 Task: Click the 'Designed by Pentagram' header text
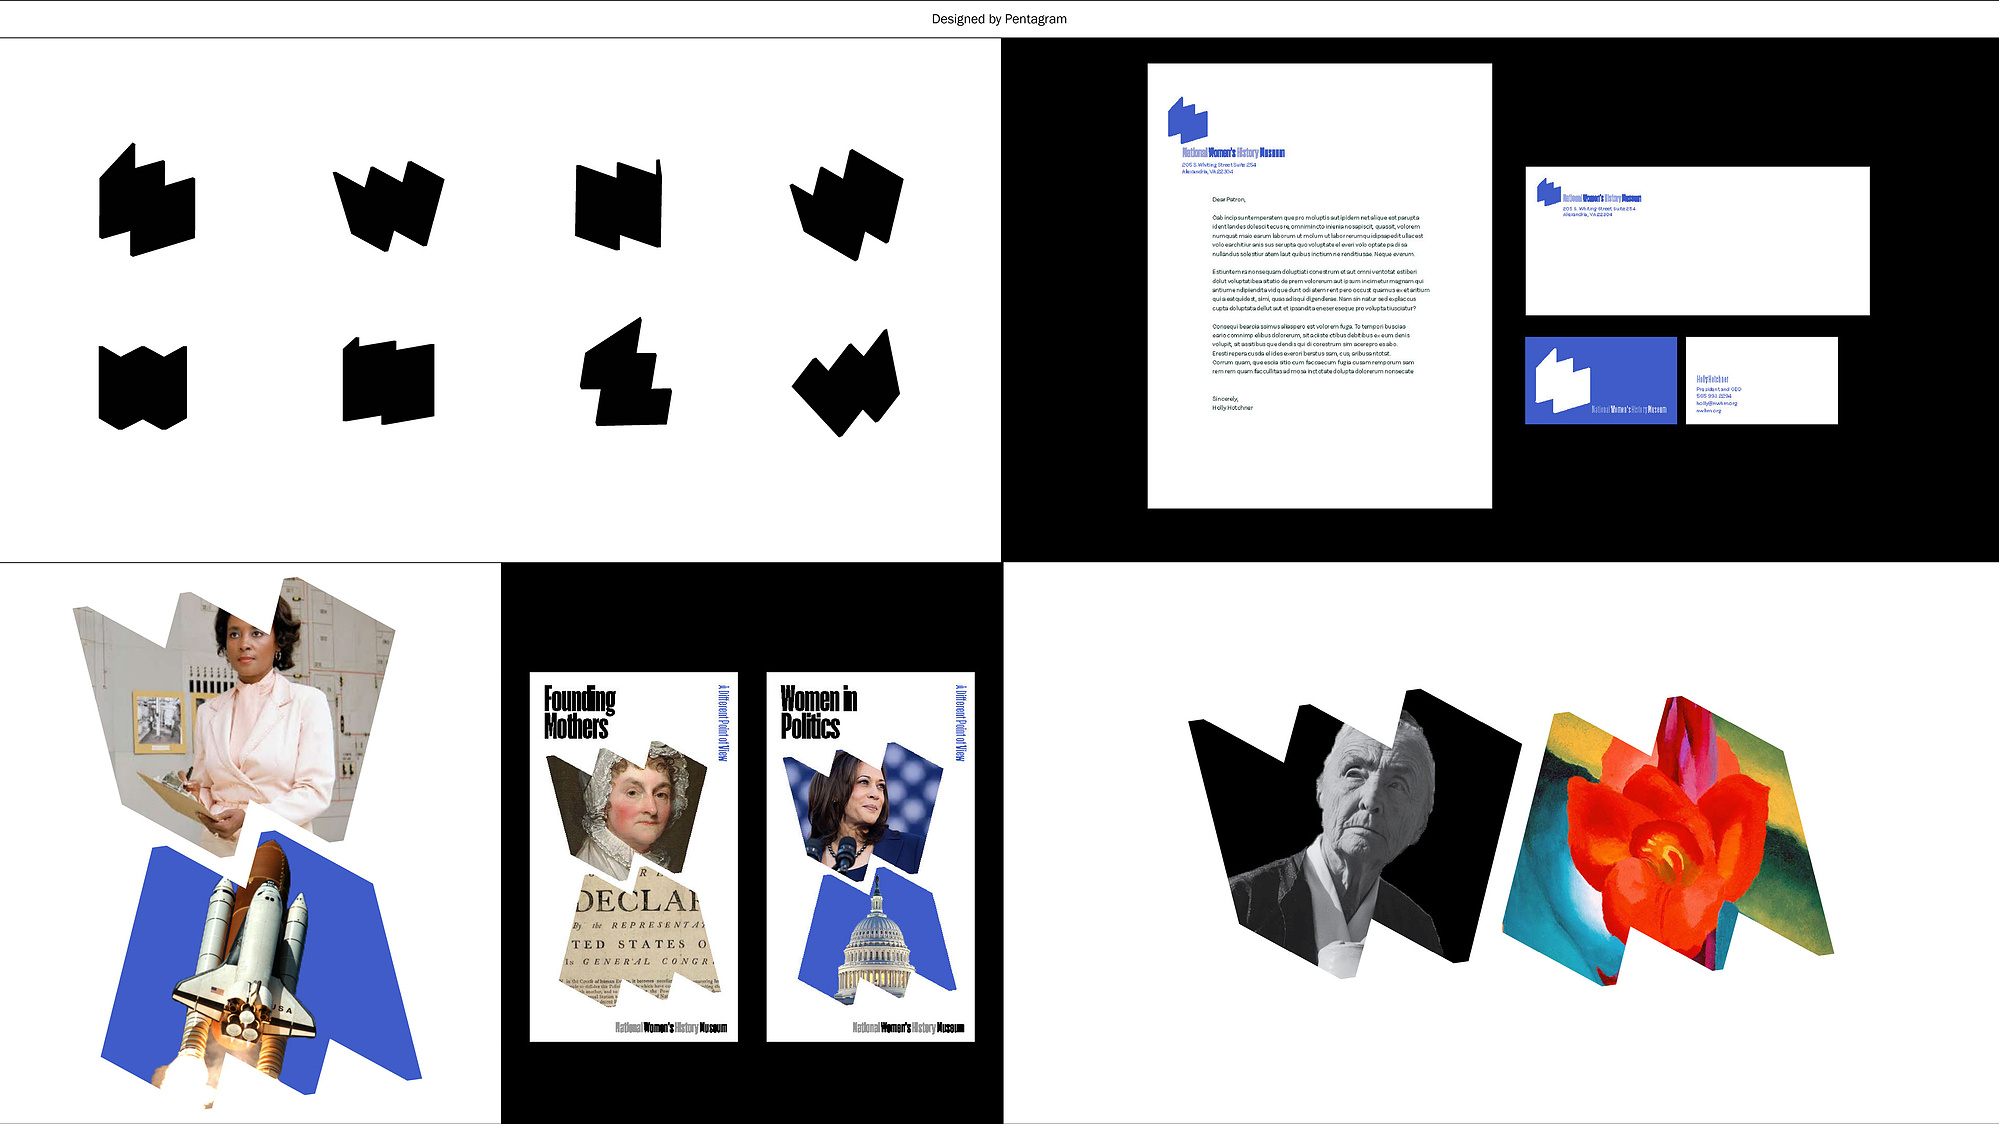[x=999, y=19]
